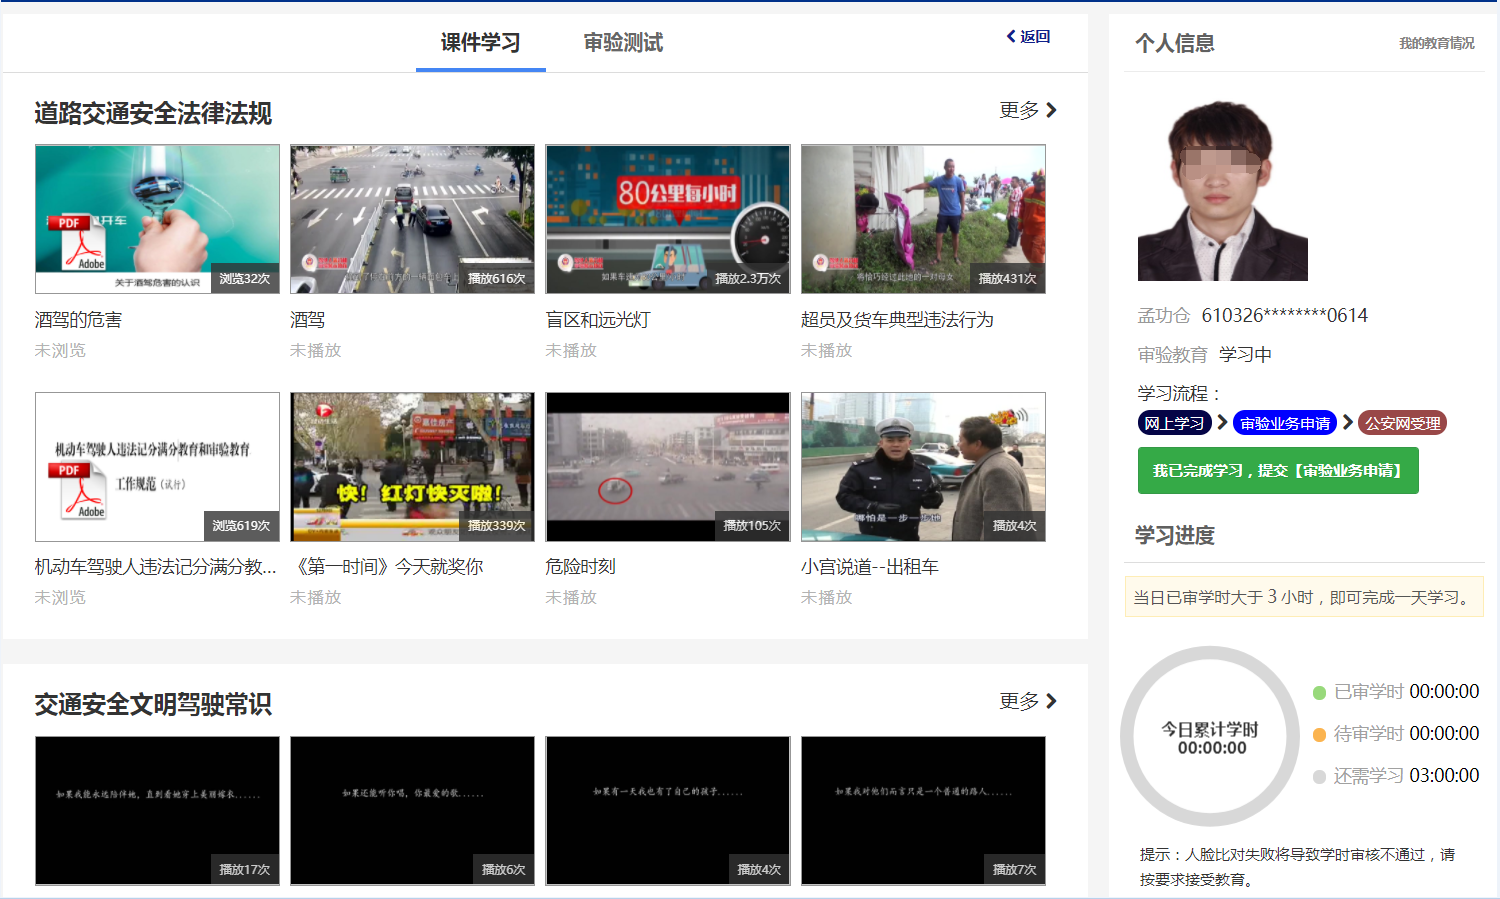This screenshot has height=899, width=1500.
Task: Select the 课件学习 tab
Action: 480,43
